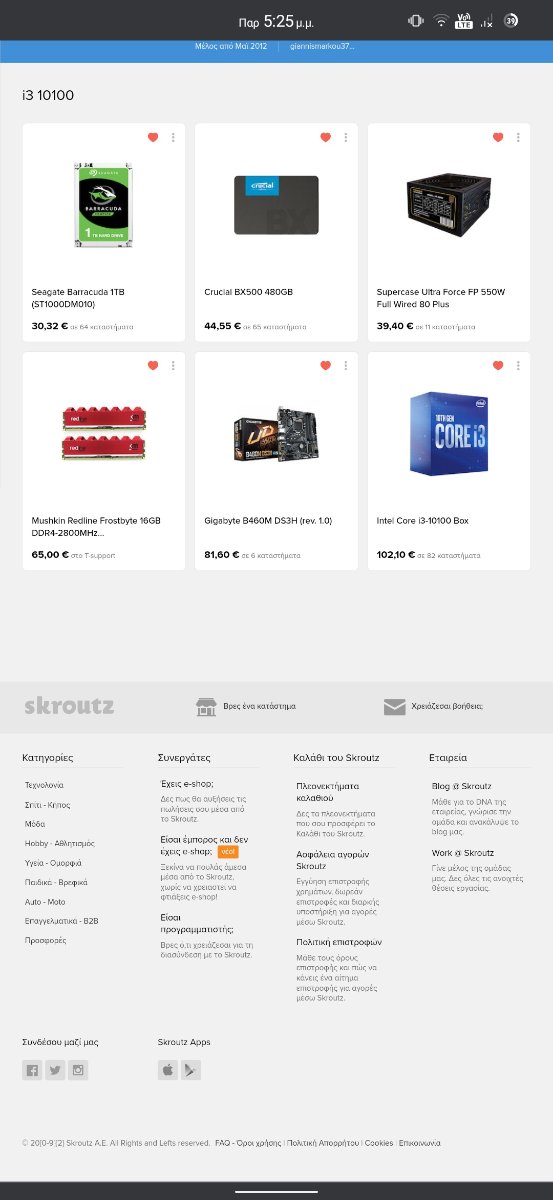Viewport: 553px width, 1200px height.
Task: Tap the Wi-Fi status bar icon
Action: (441, 21)
